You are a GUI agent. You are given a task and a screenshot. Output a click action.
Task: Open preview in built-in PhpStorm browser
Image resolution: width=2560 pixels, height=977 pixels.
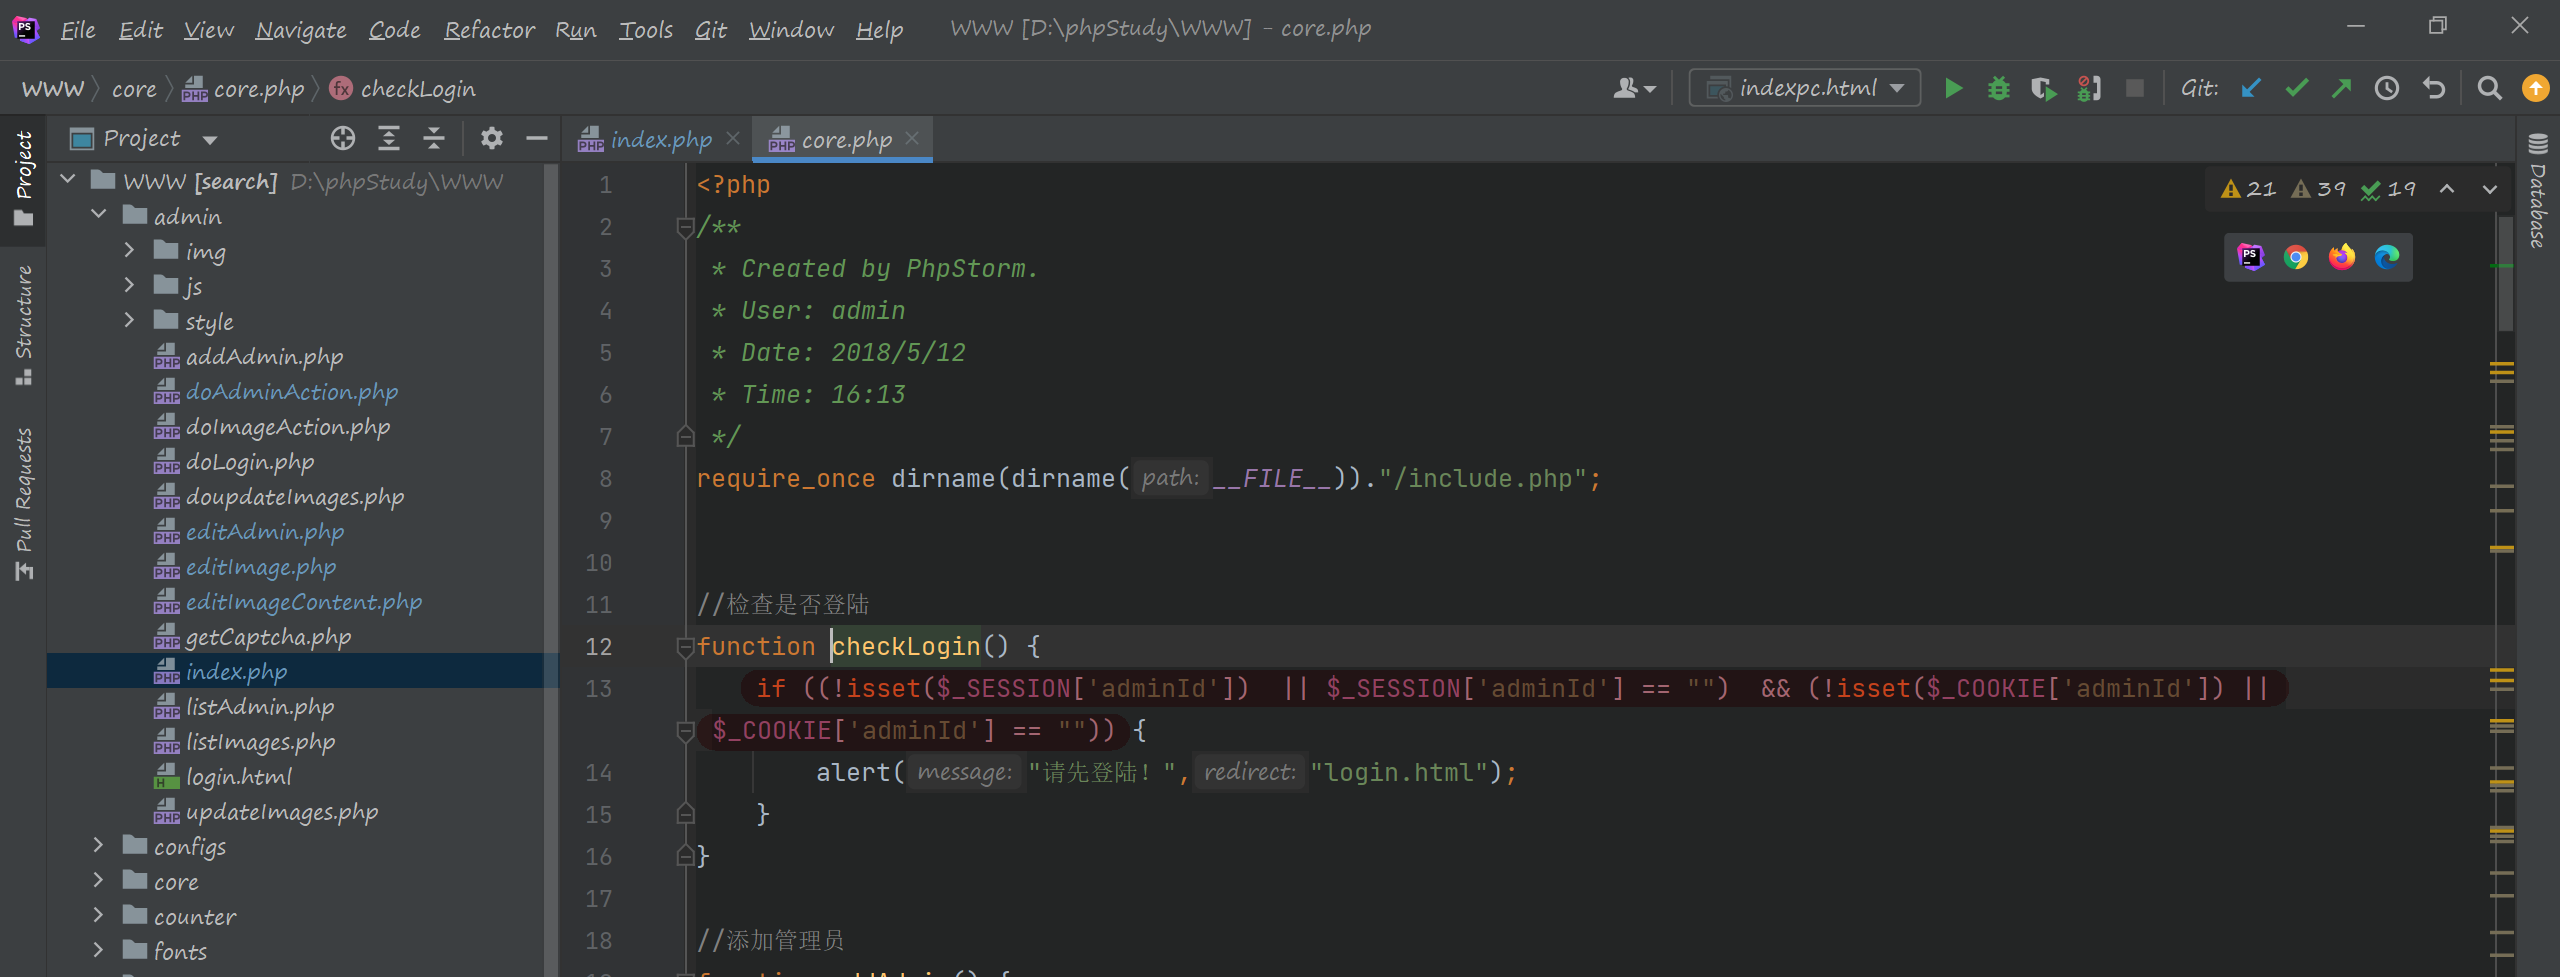[2250, 257]
